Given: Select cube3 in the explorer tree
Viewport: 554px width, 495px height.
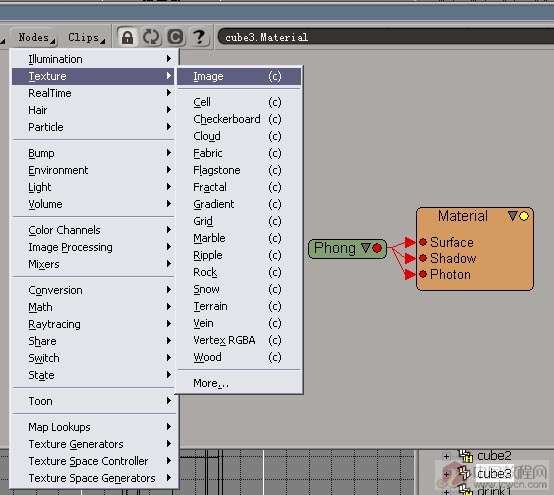Looking at the screenshot, I should click(494, 473).
